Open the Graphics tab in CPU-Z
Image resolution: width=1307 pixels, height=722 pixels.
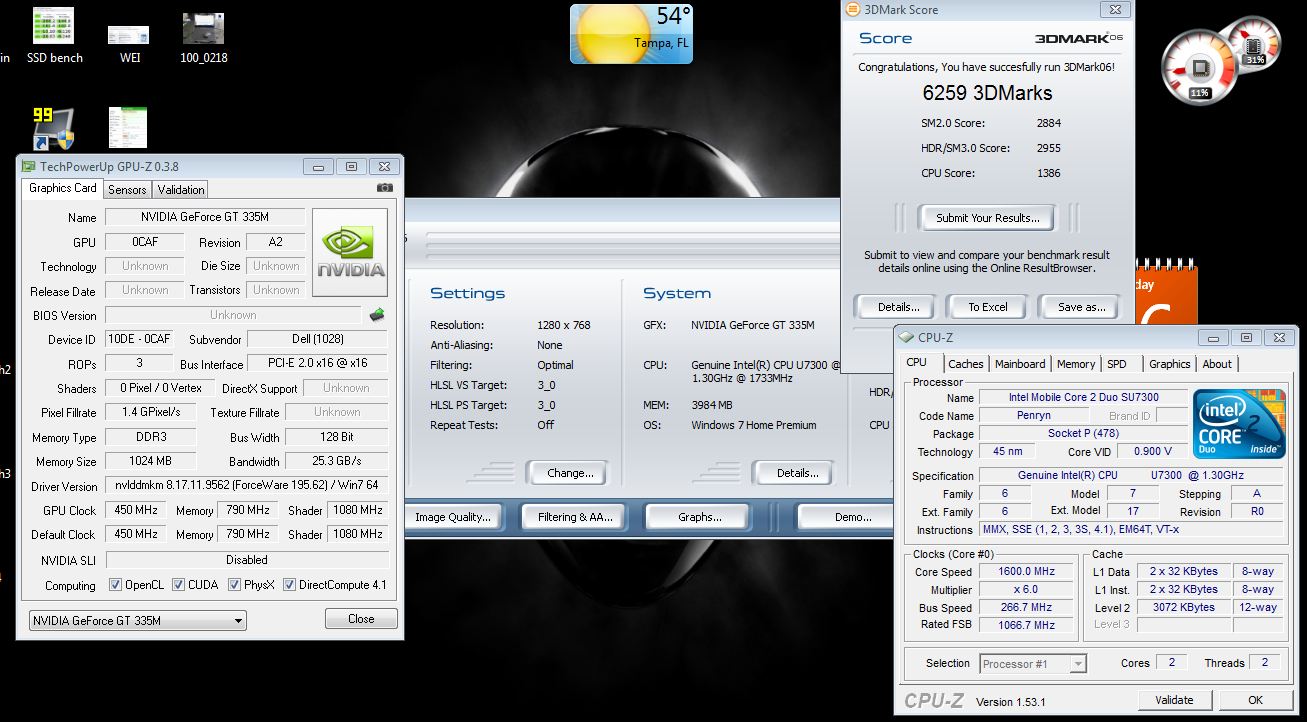[1169, 364]
